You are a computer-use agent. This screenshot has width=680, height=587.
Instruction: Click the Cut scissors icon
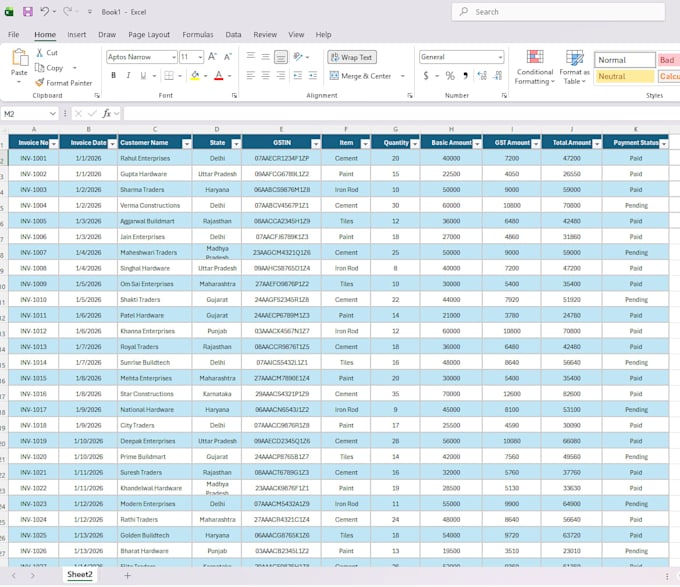click(x=39, y=53)
